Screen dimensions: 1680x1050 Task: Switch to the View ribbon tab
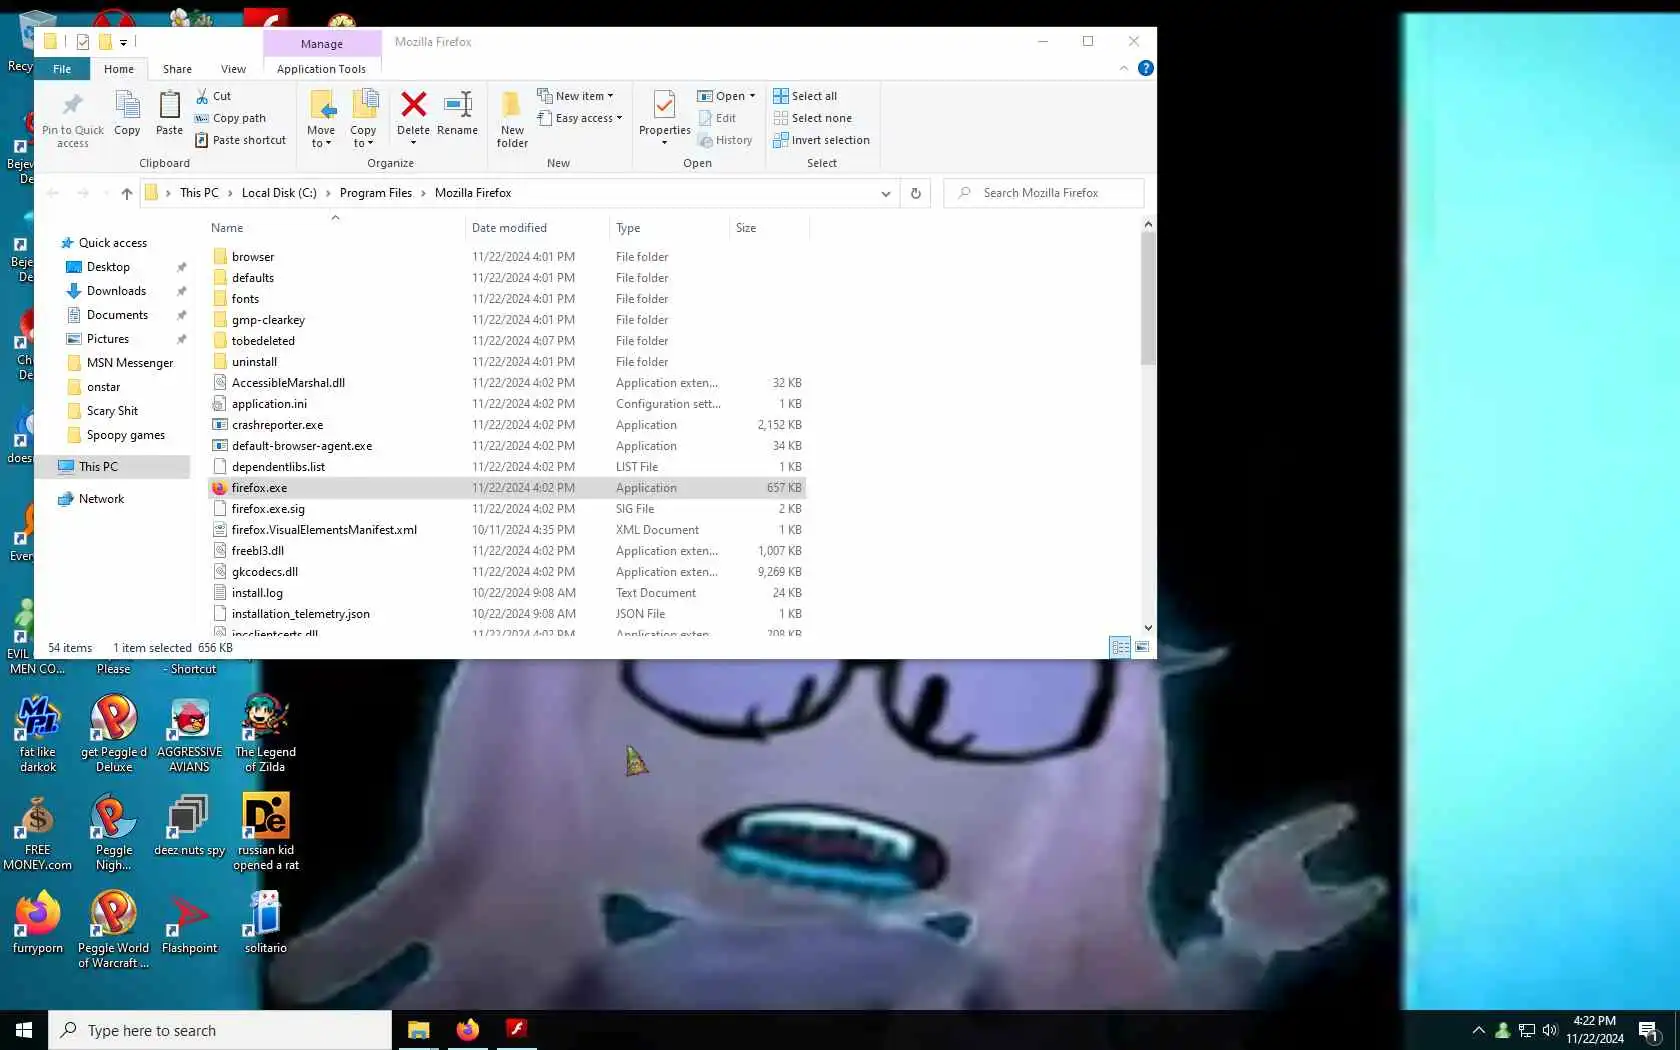233,69
